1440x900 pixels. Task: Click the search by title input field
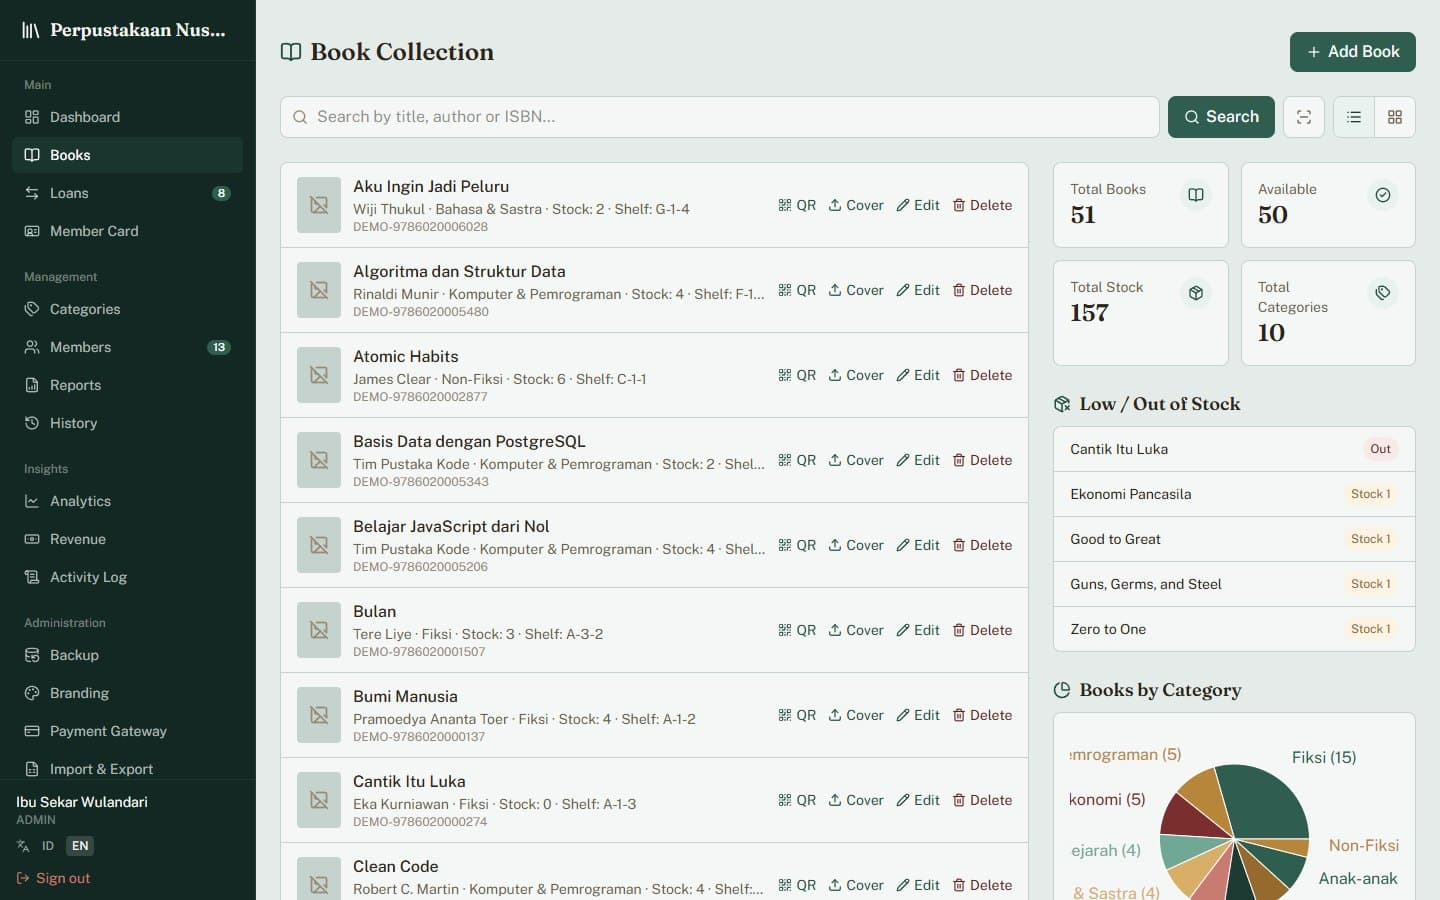(x=720, y=117)
